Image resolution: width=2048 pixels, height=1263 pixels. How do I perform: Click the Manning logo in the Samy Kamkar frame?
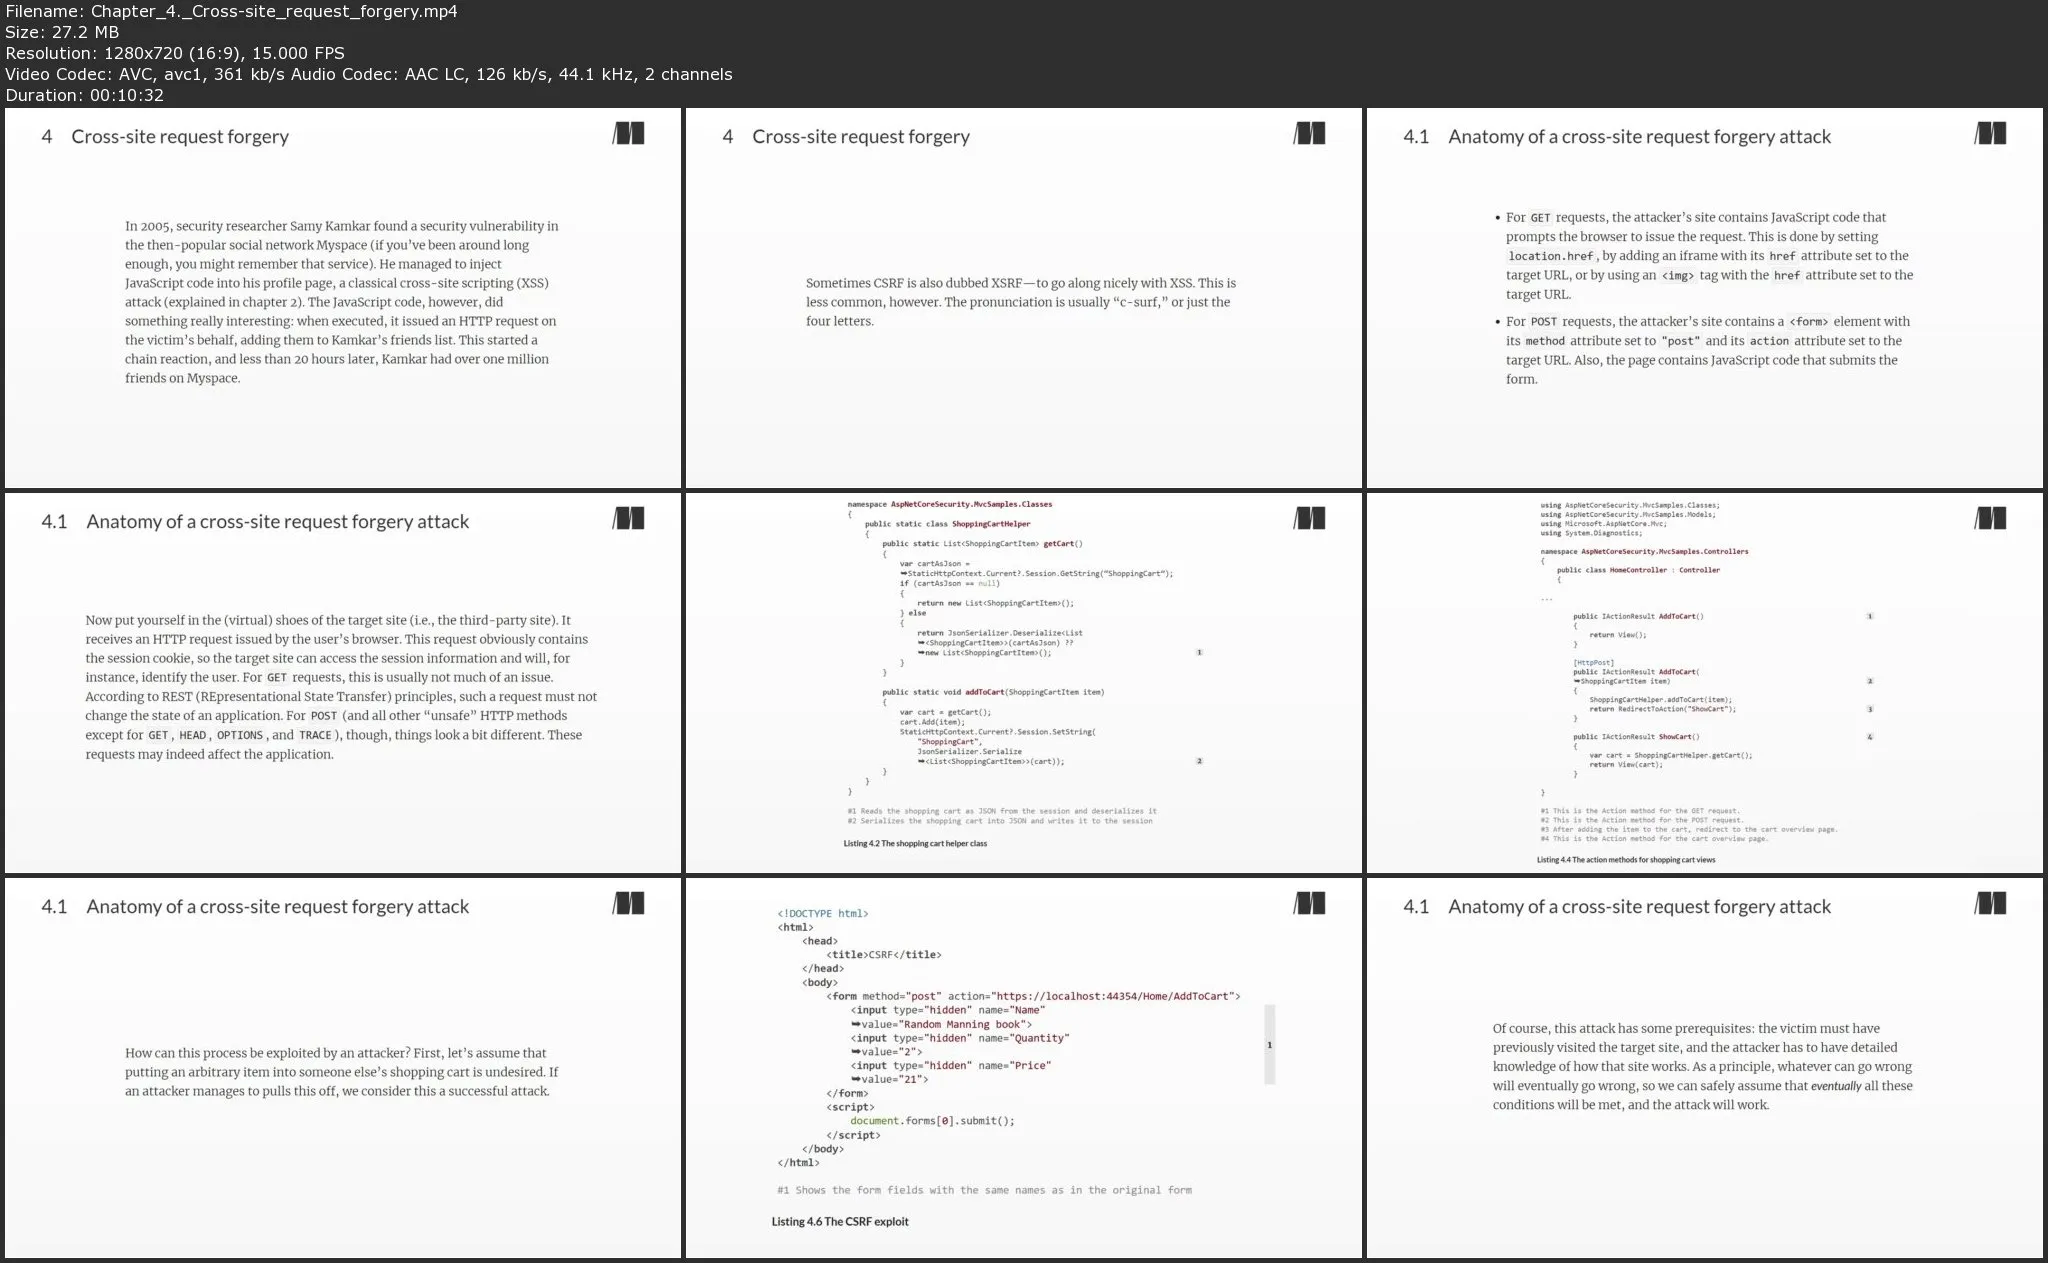coord(629,134)
